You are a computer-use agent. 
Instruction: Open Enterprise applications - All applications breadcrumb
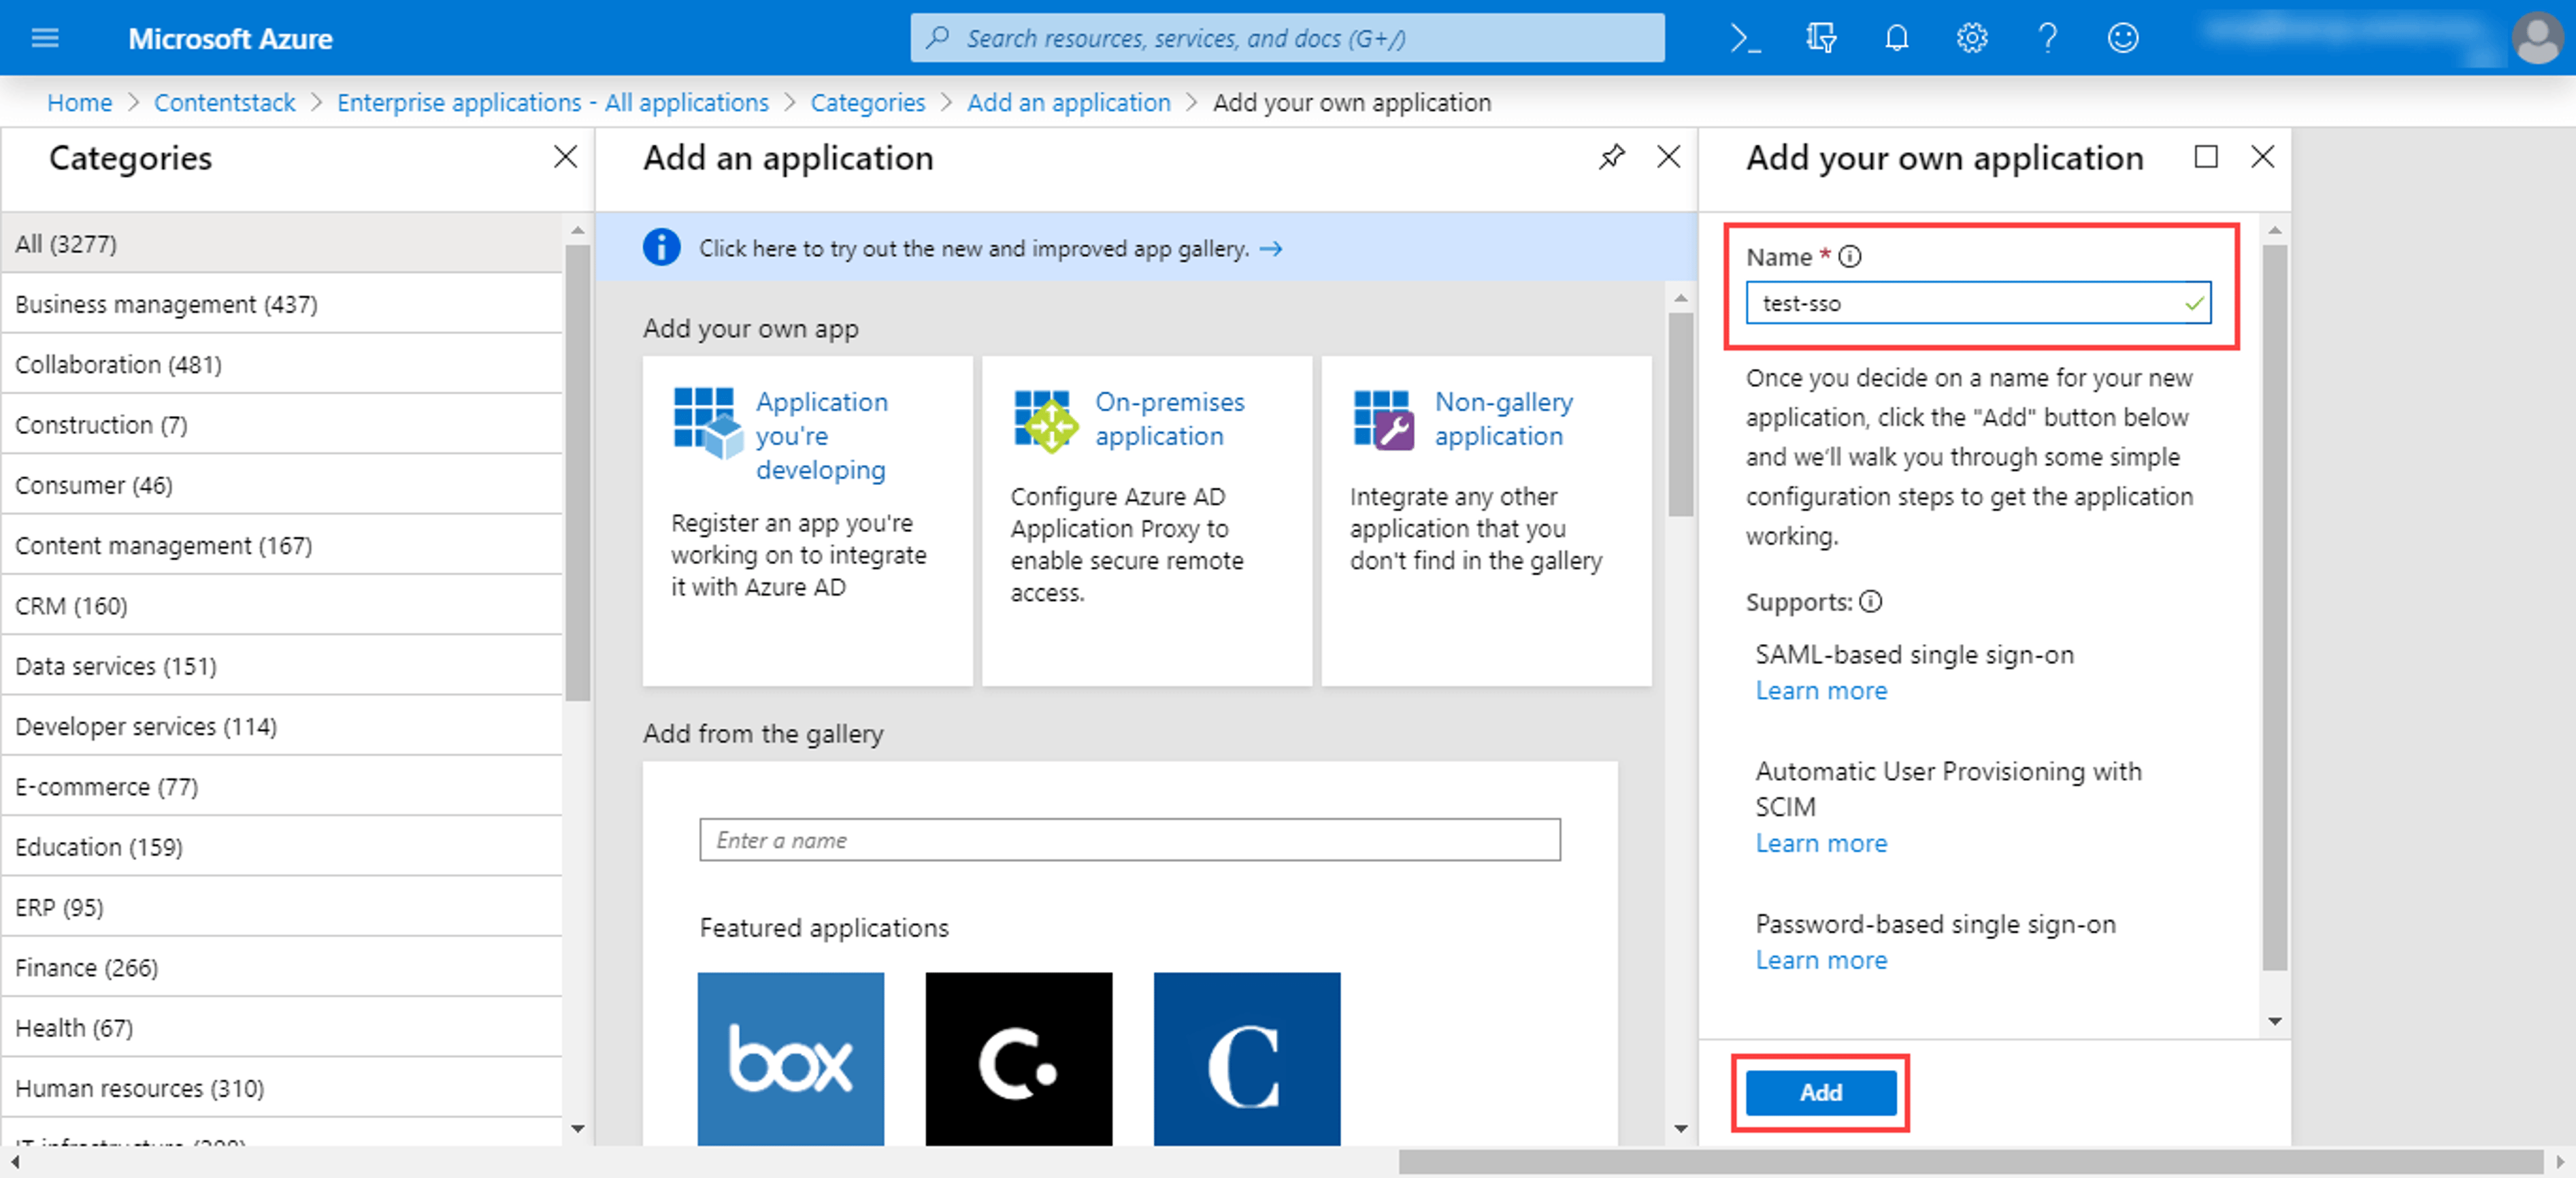[553, 102]
